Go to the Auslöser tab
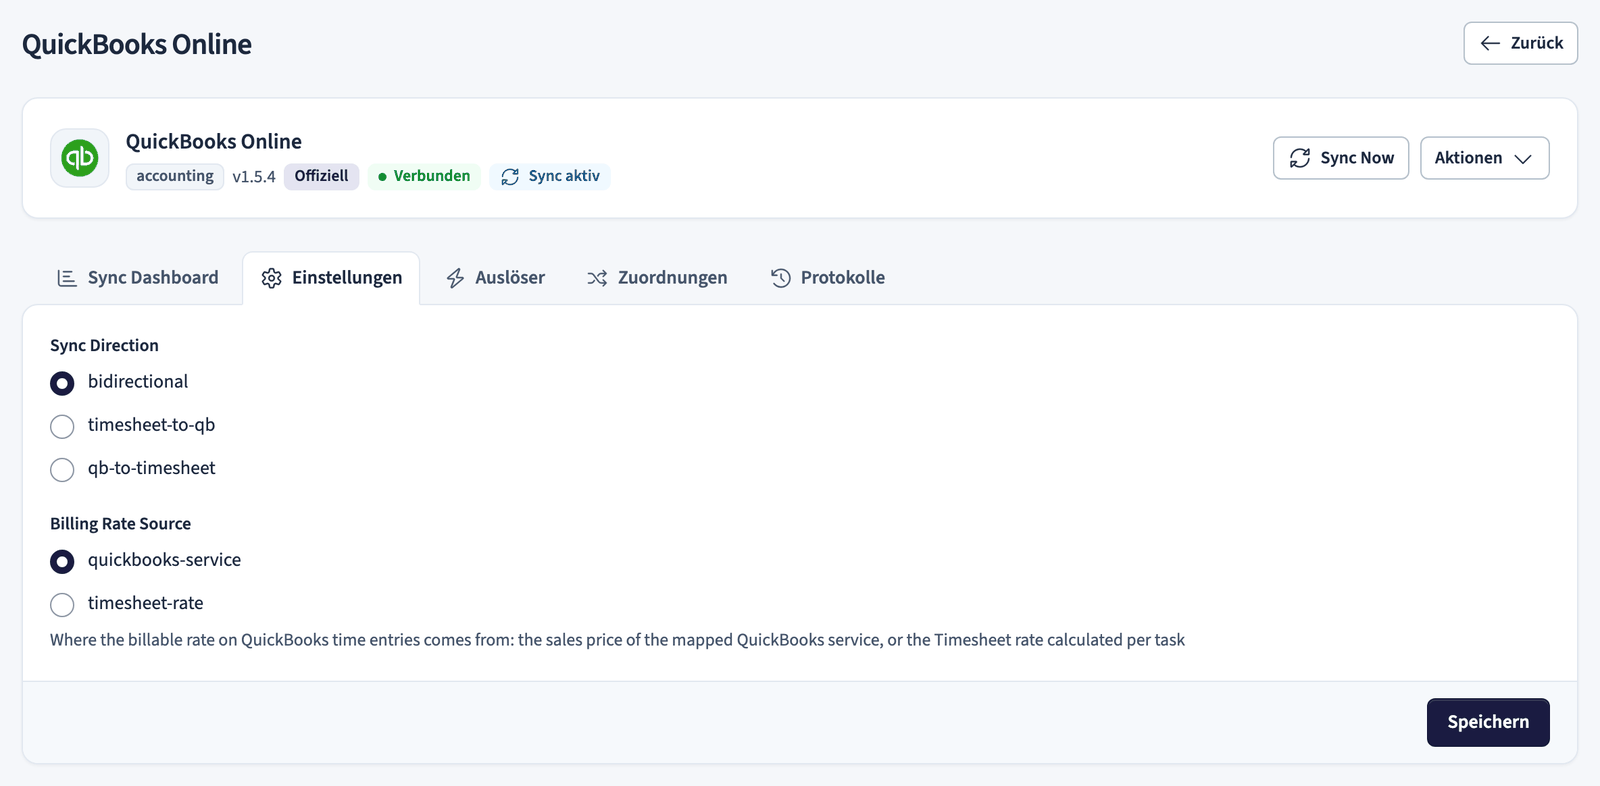 point(496,278)
